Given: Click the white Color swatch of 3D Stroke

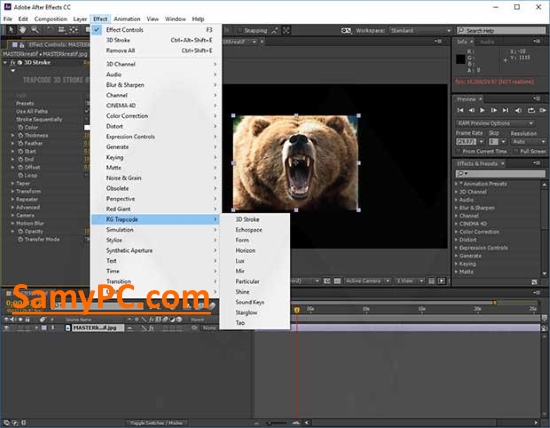Looking at the screenshot, I should (87, 127).
